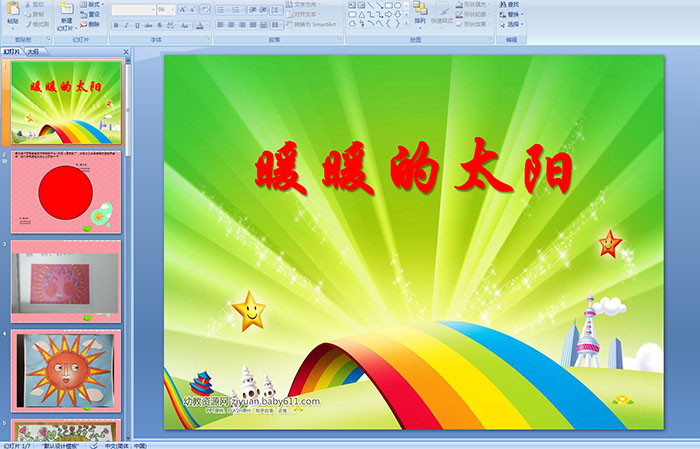Image resolution: width=700 pixels, height=449 pixels.
Task: Toggle Align Text Right
Action: (242, 25)
